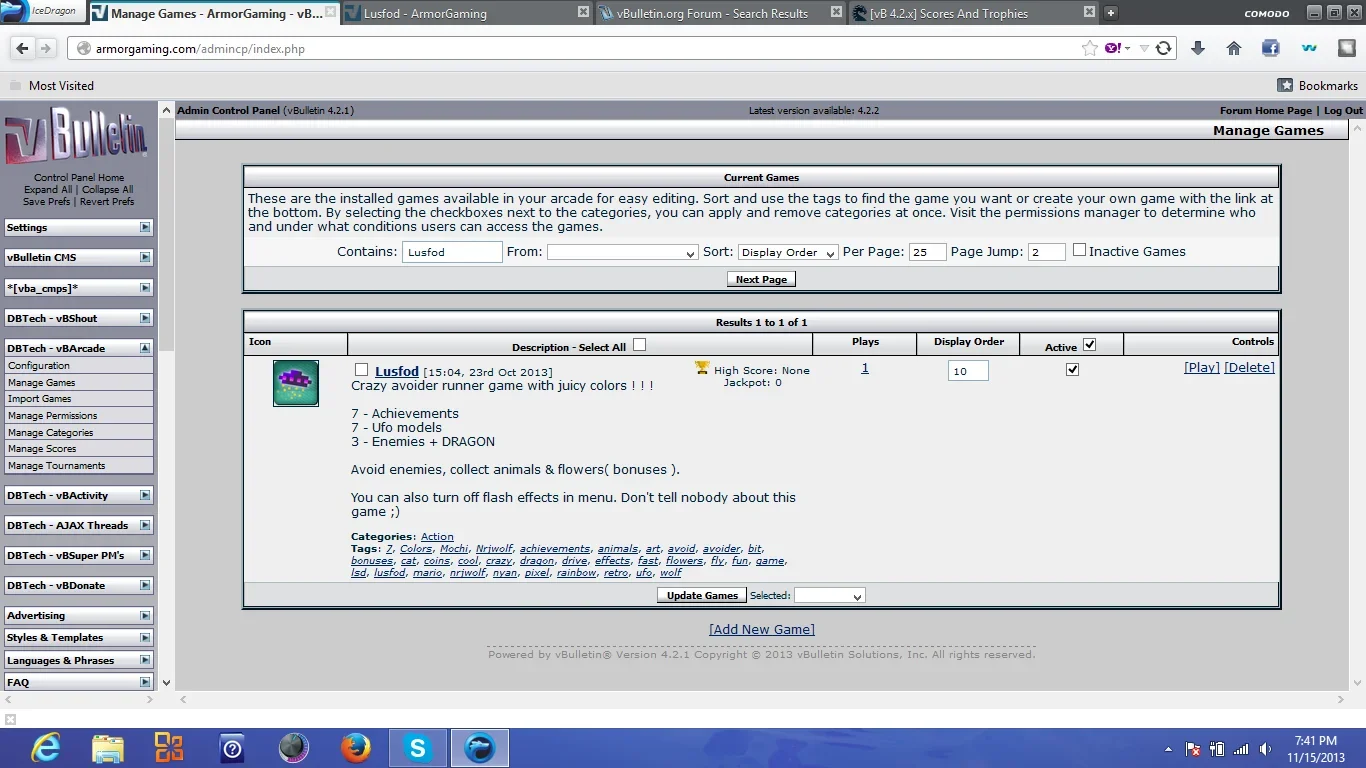Viewport: 1366px width, 768px height.
Task: Click the network signal tray icon
Action: 1241,749
